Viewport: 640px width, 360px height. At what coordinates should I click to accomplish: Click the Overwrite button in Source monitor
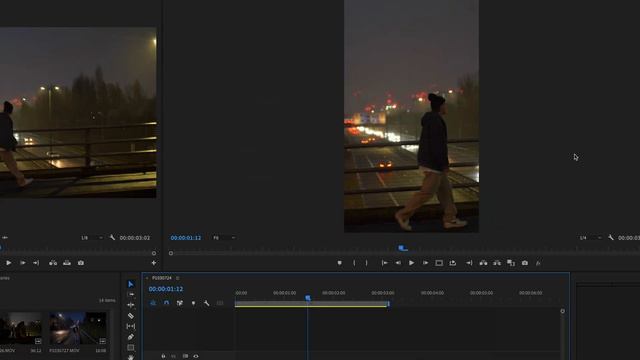(x=67, y=263)
